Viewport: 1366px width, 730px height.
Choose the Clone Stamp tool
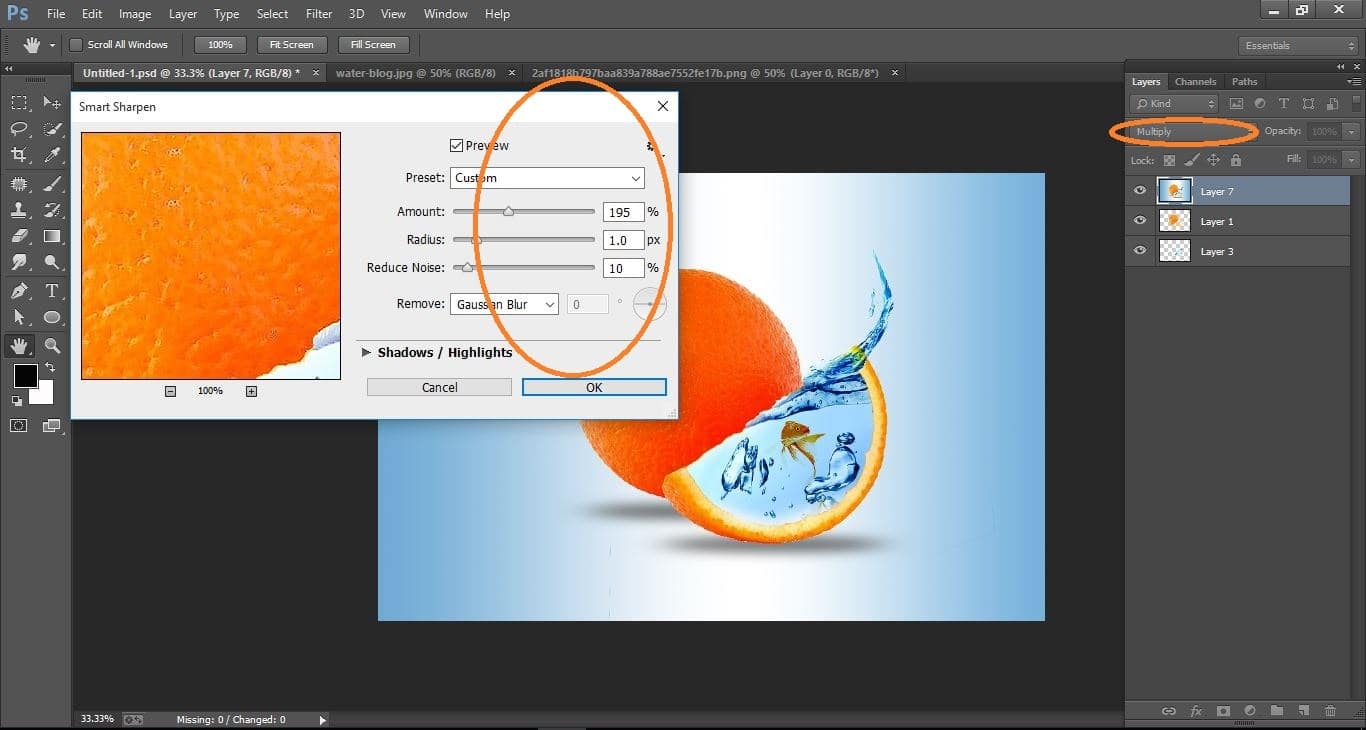18,209
